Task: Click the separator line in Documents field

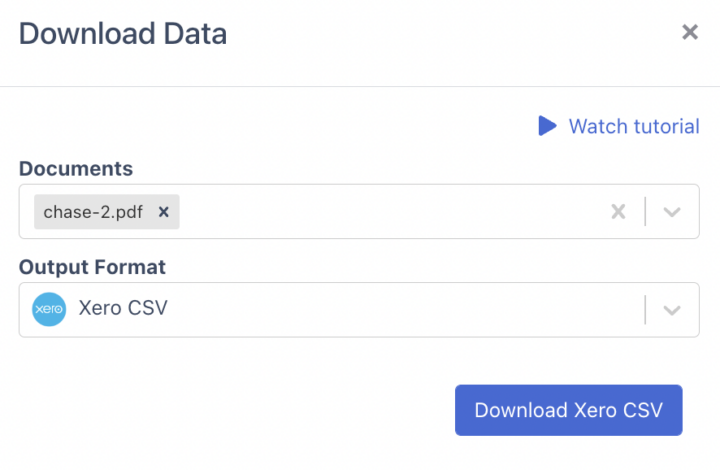Action: point(645,212)
